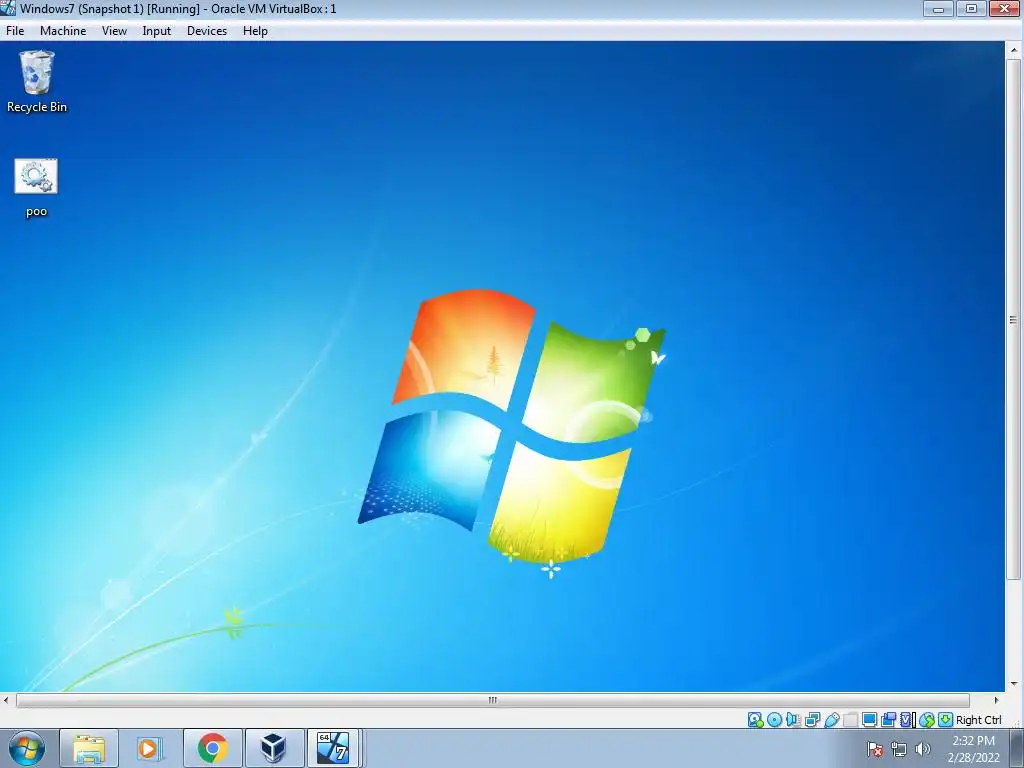Open VirtualBox Manager taskbar icon
Image resolution: width=1024 pixels, height=768 pixels.
pos(273,748)
